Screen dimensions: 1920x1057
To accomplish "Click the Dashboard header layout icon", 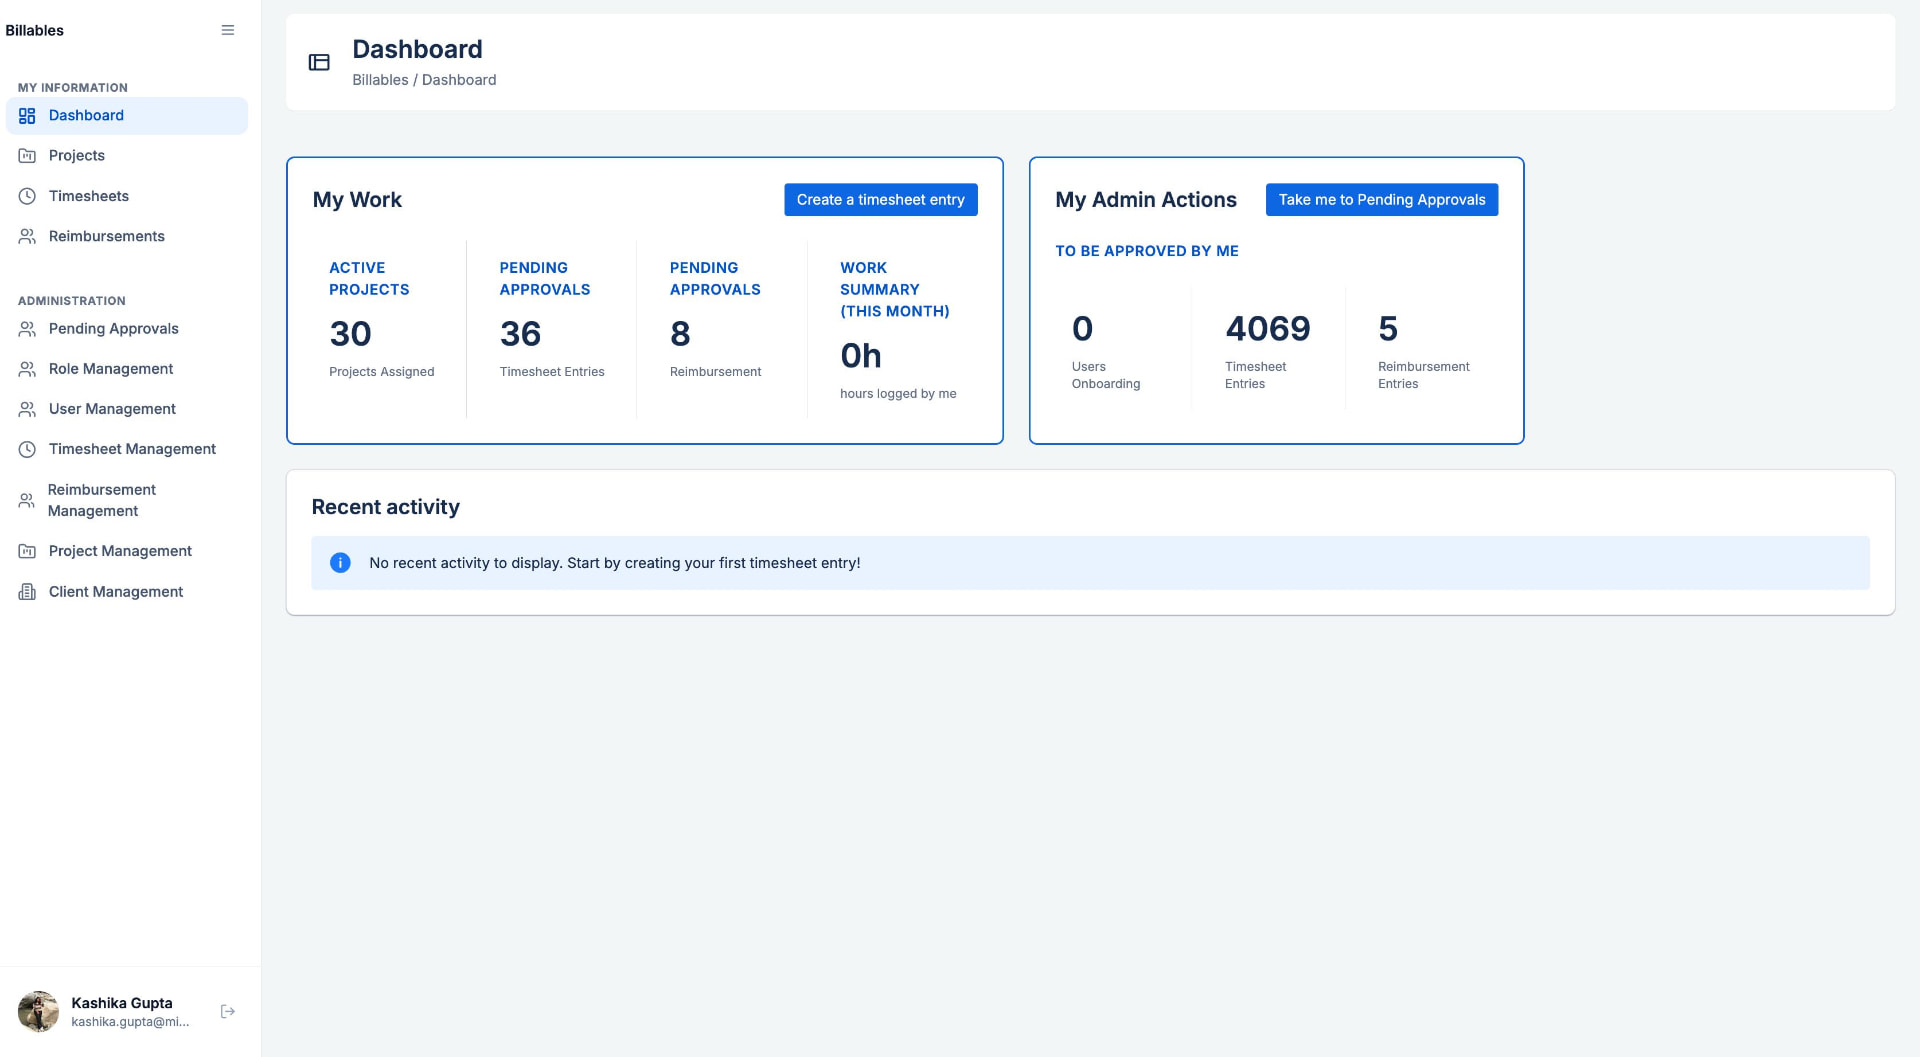I will pos(319,62).
